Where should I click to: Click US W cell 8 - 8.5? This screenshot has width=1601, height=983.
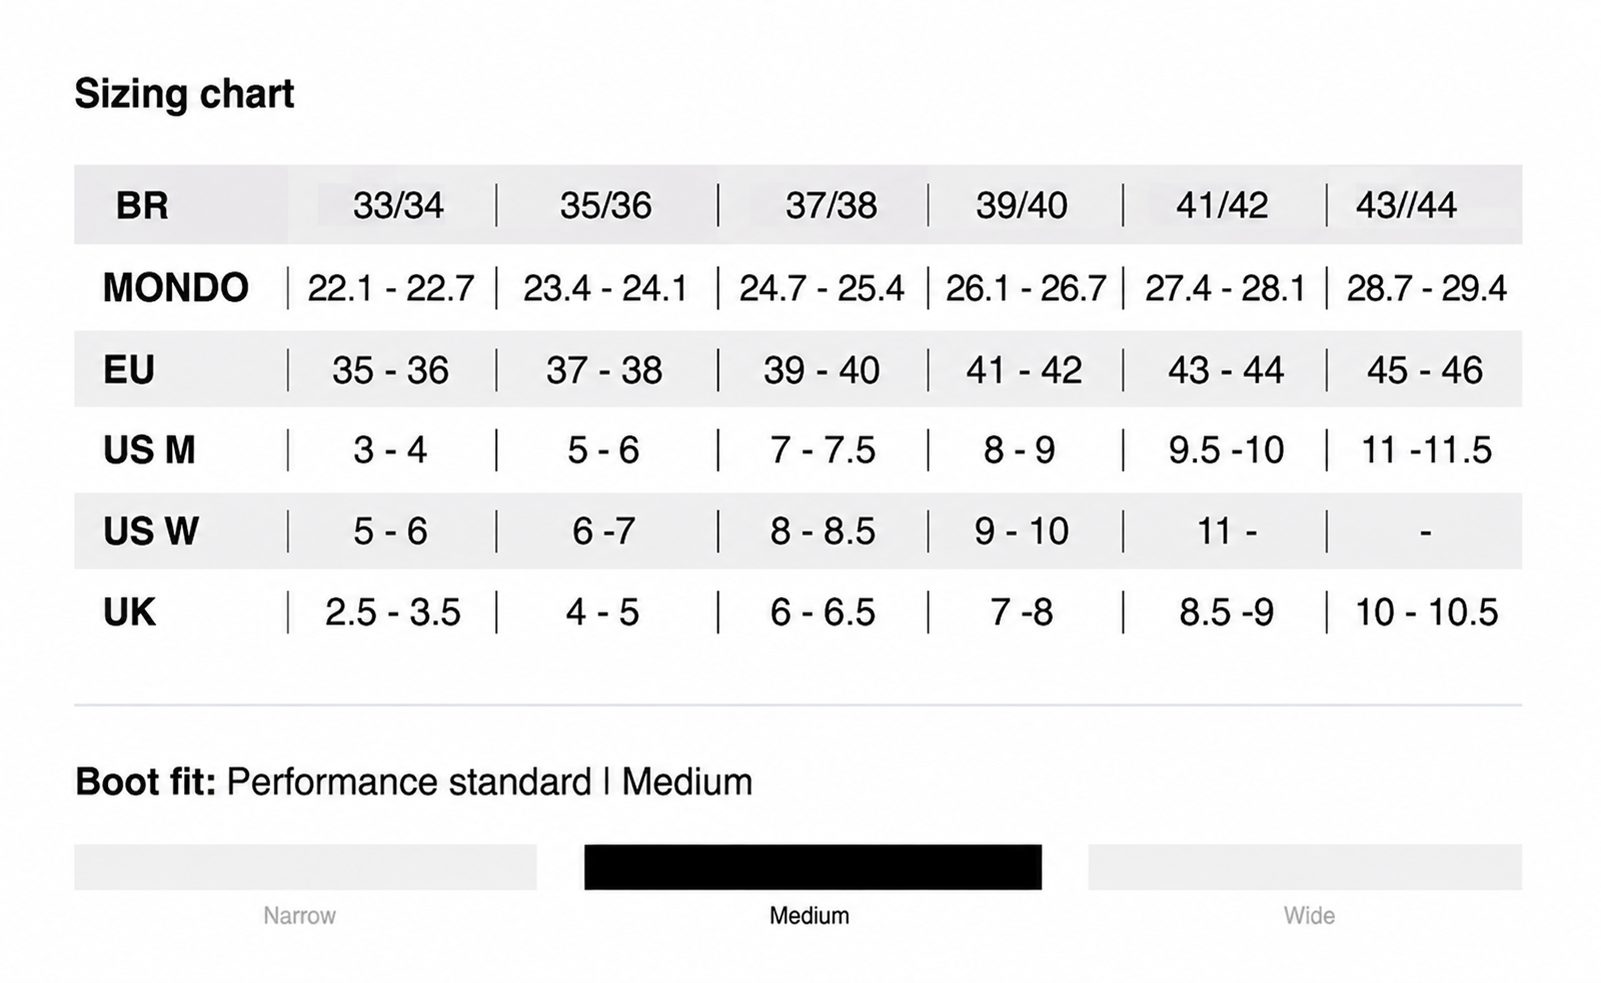point(822,531)
